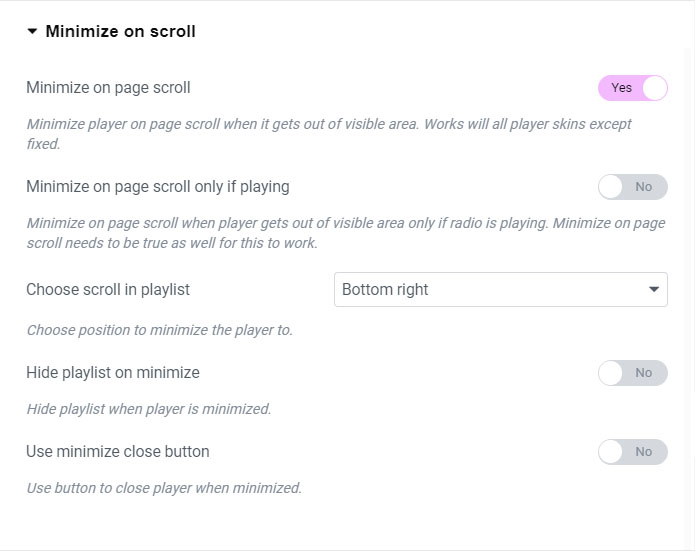
Task: Click the white knob on the Yes toggle
Action: pyautogui.click(x=653, y=88)
